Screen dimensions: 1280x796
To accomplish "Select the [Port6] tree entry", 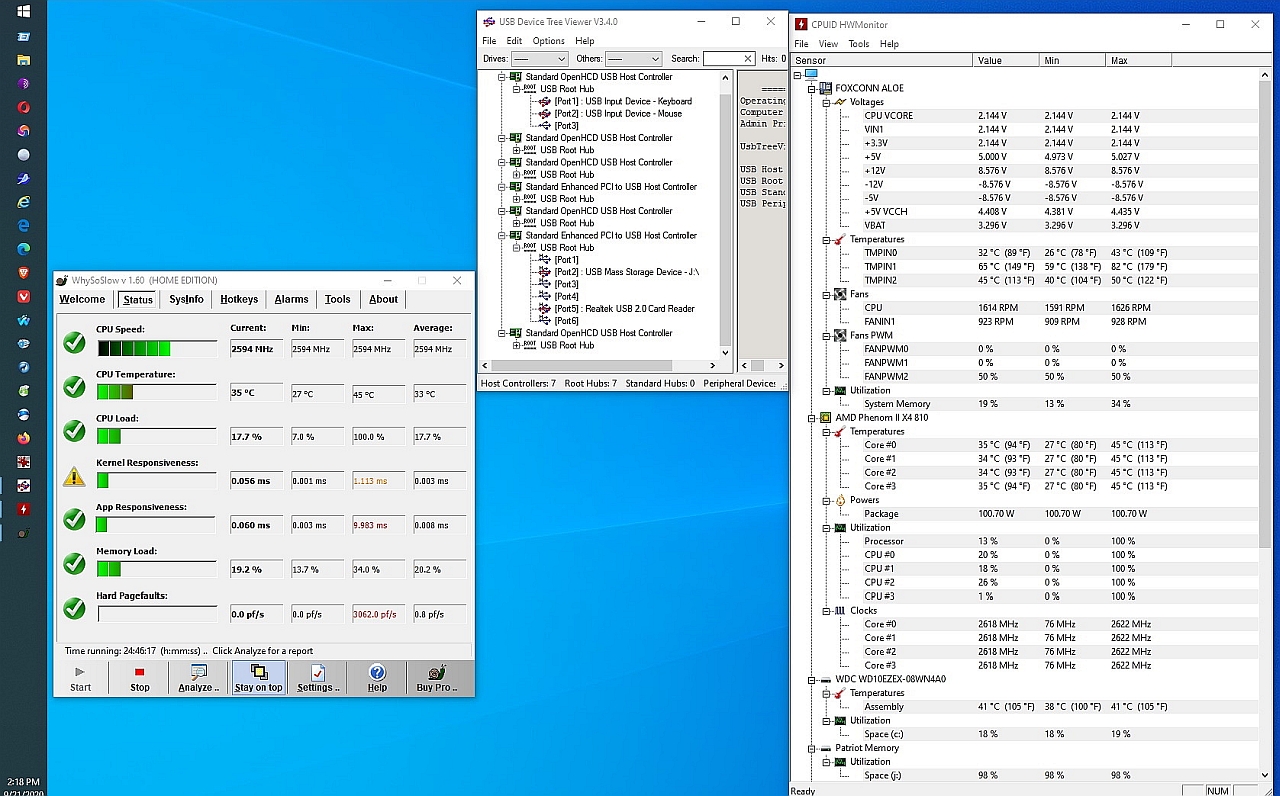I will pyautogui.click(x=566, y=321).
